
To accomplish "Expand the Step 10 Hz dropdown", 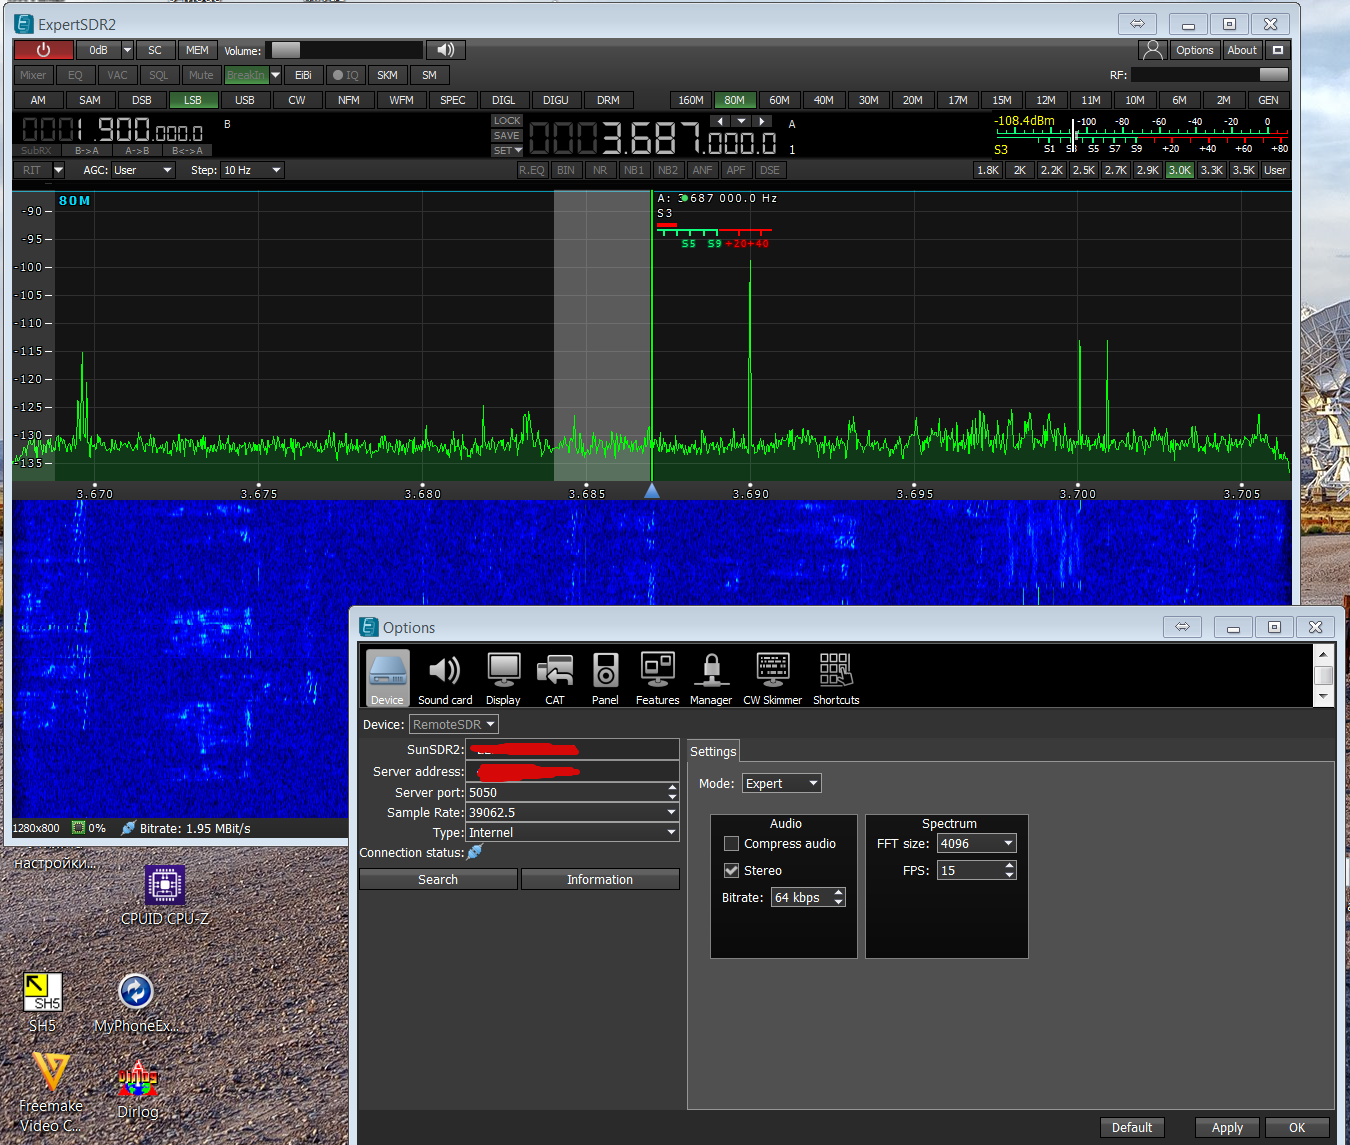I will [x=253, y=170].
